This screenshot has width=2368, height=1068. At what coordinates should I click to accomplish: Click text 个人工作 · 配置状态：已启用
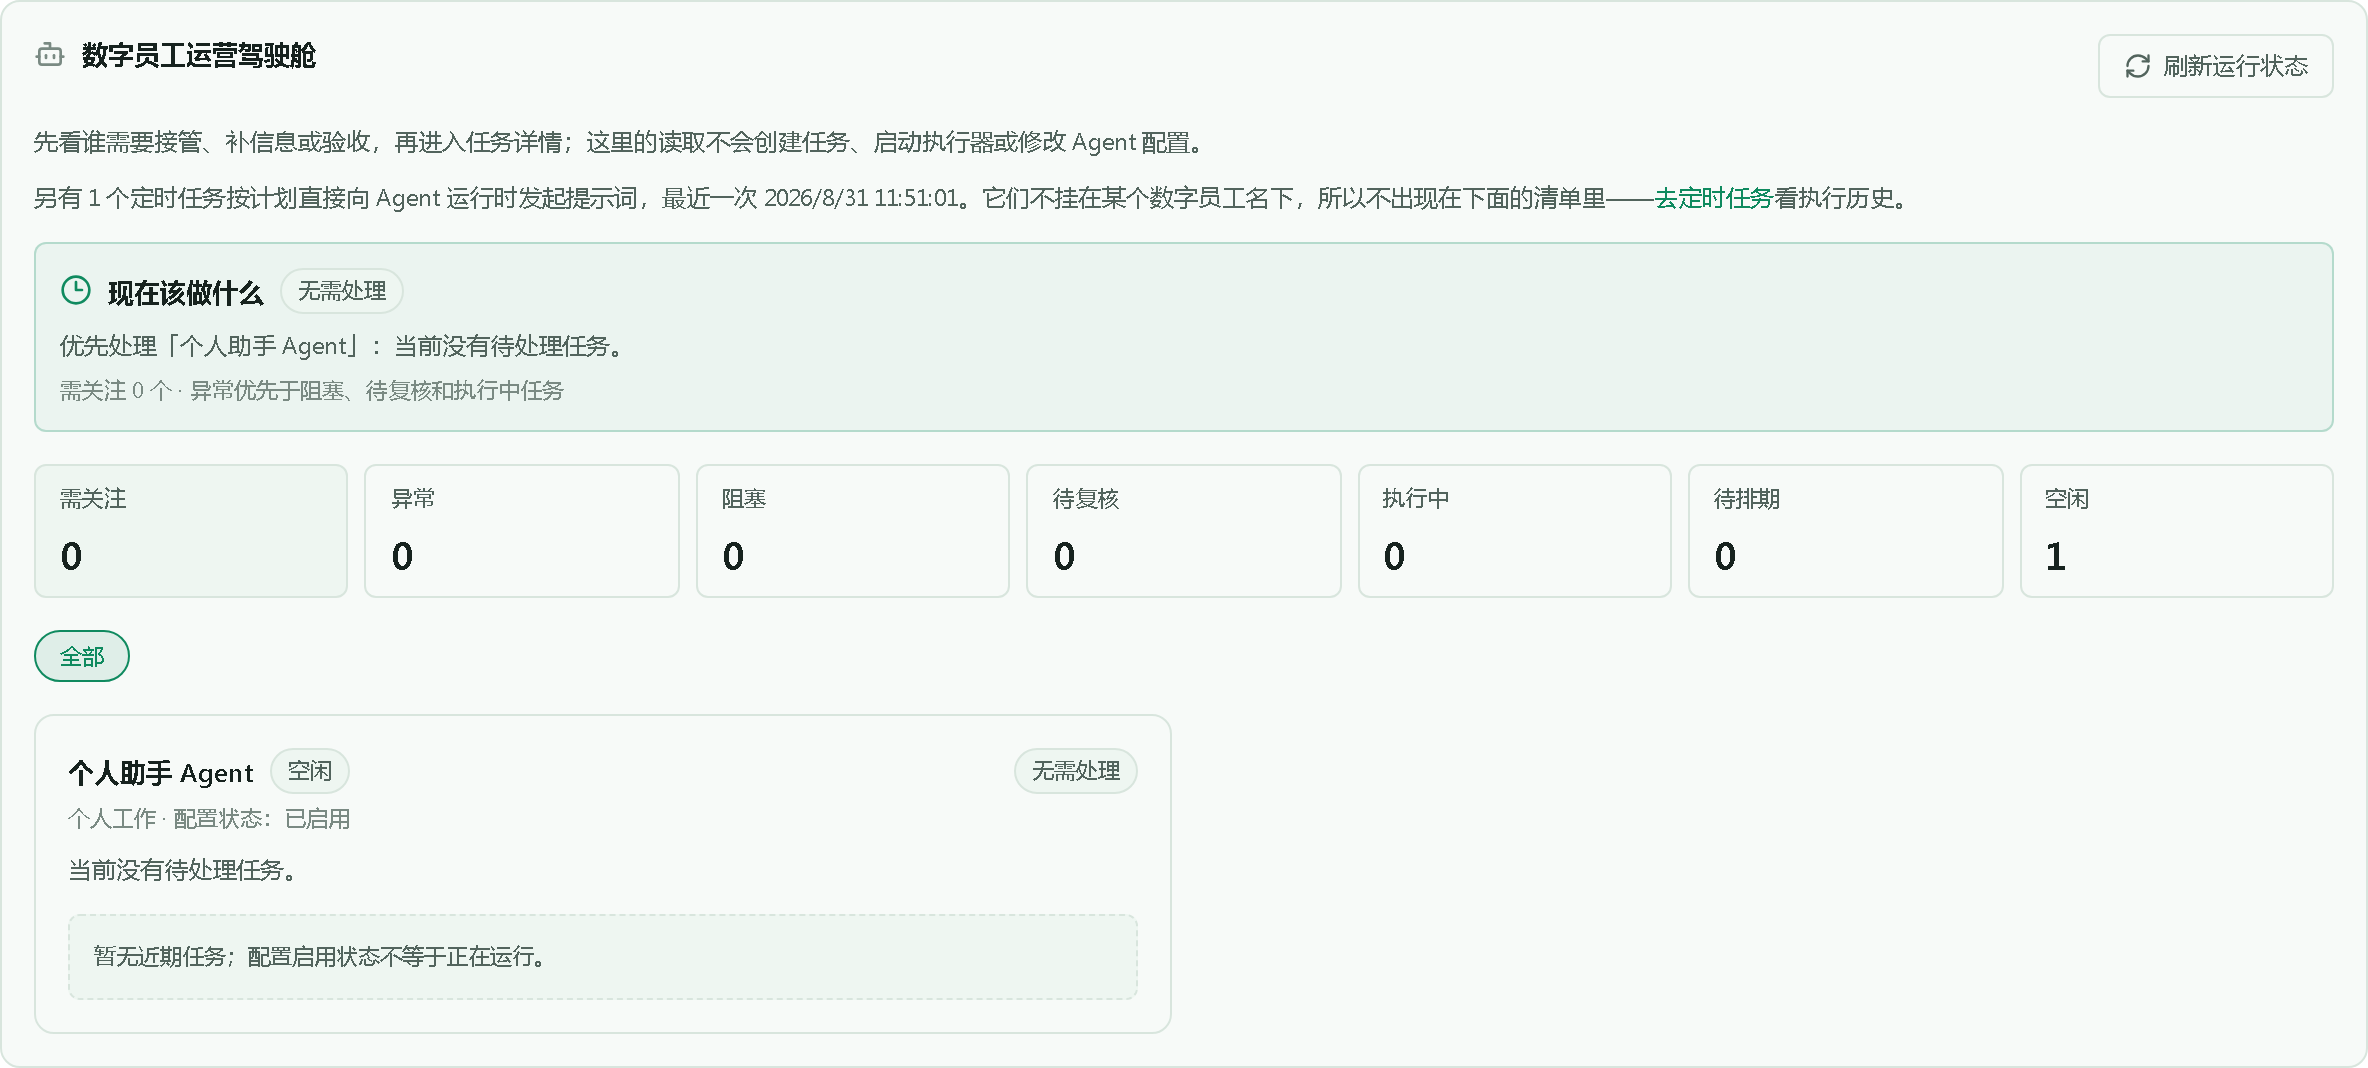coord(209,819)
